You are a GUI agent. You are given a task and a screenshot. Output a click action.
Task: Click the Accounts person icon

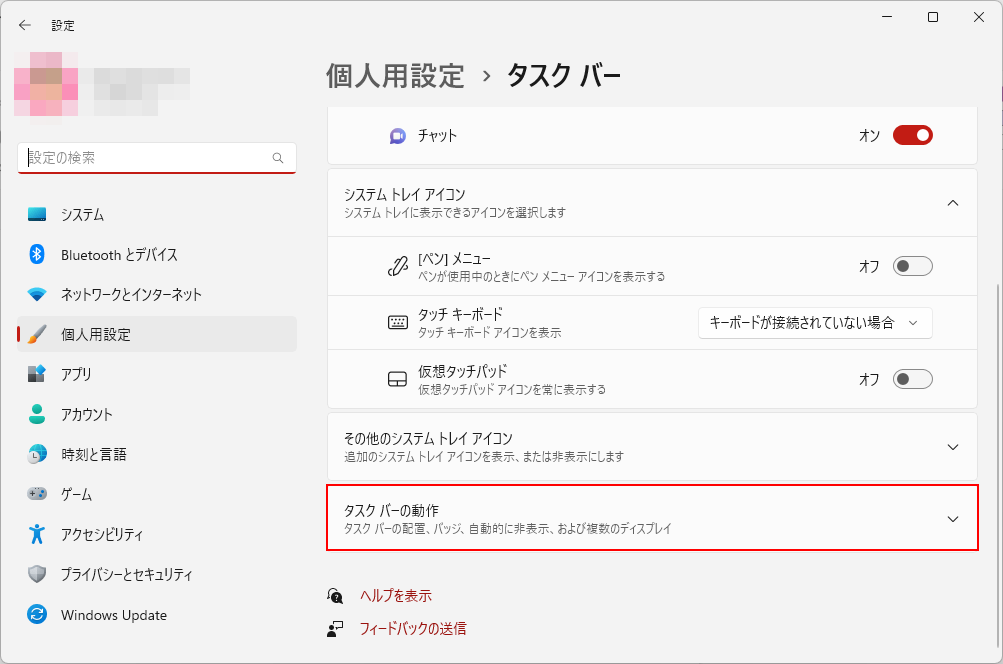click(37, 414)
